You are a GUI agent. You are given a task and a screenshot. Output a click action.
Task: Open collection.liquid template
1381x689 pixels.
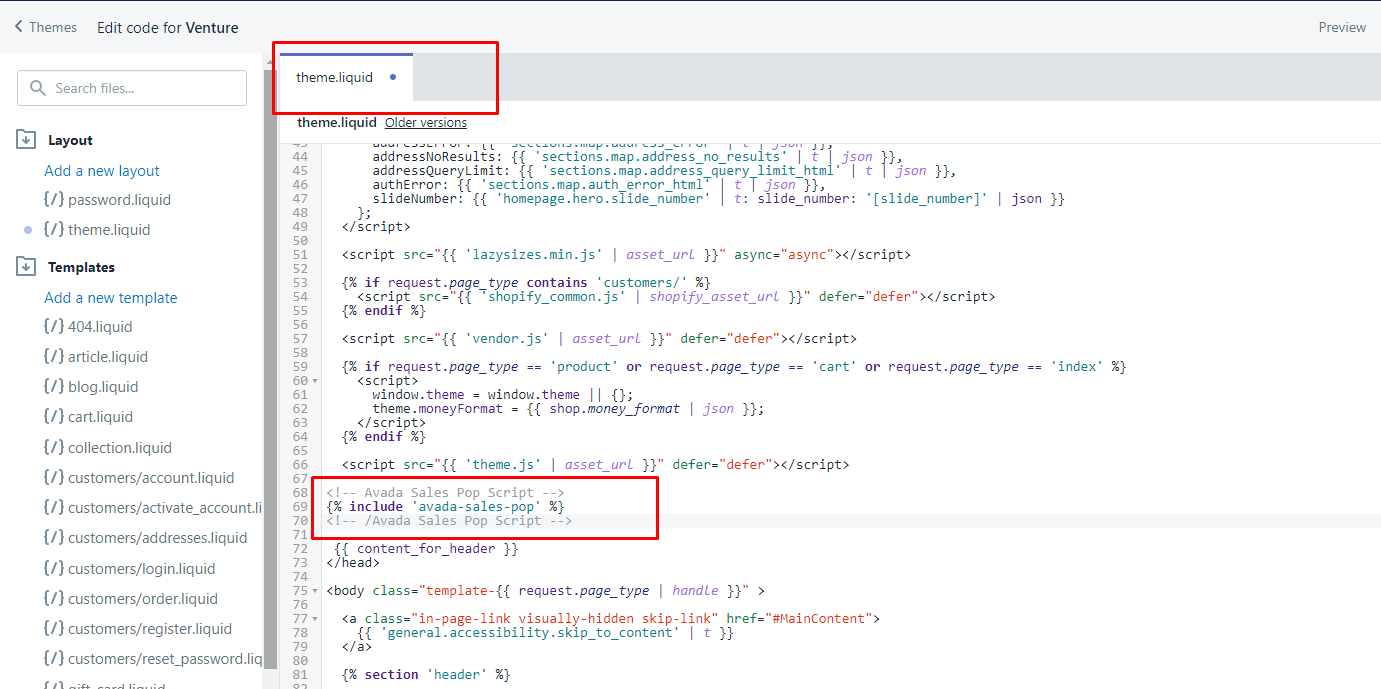click(120, 448)
